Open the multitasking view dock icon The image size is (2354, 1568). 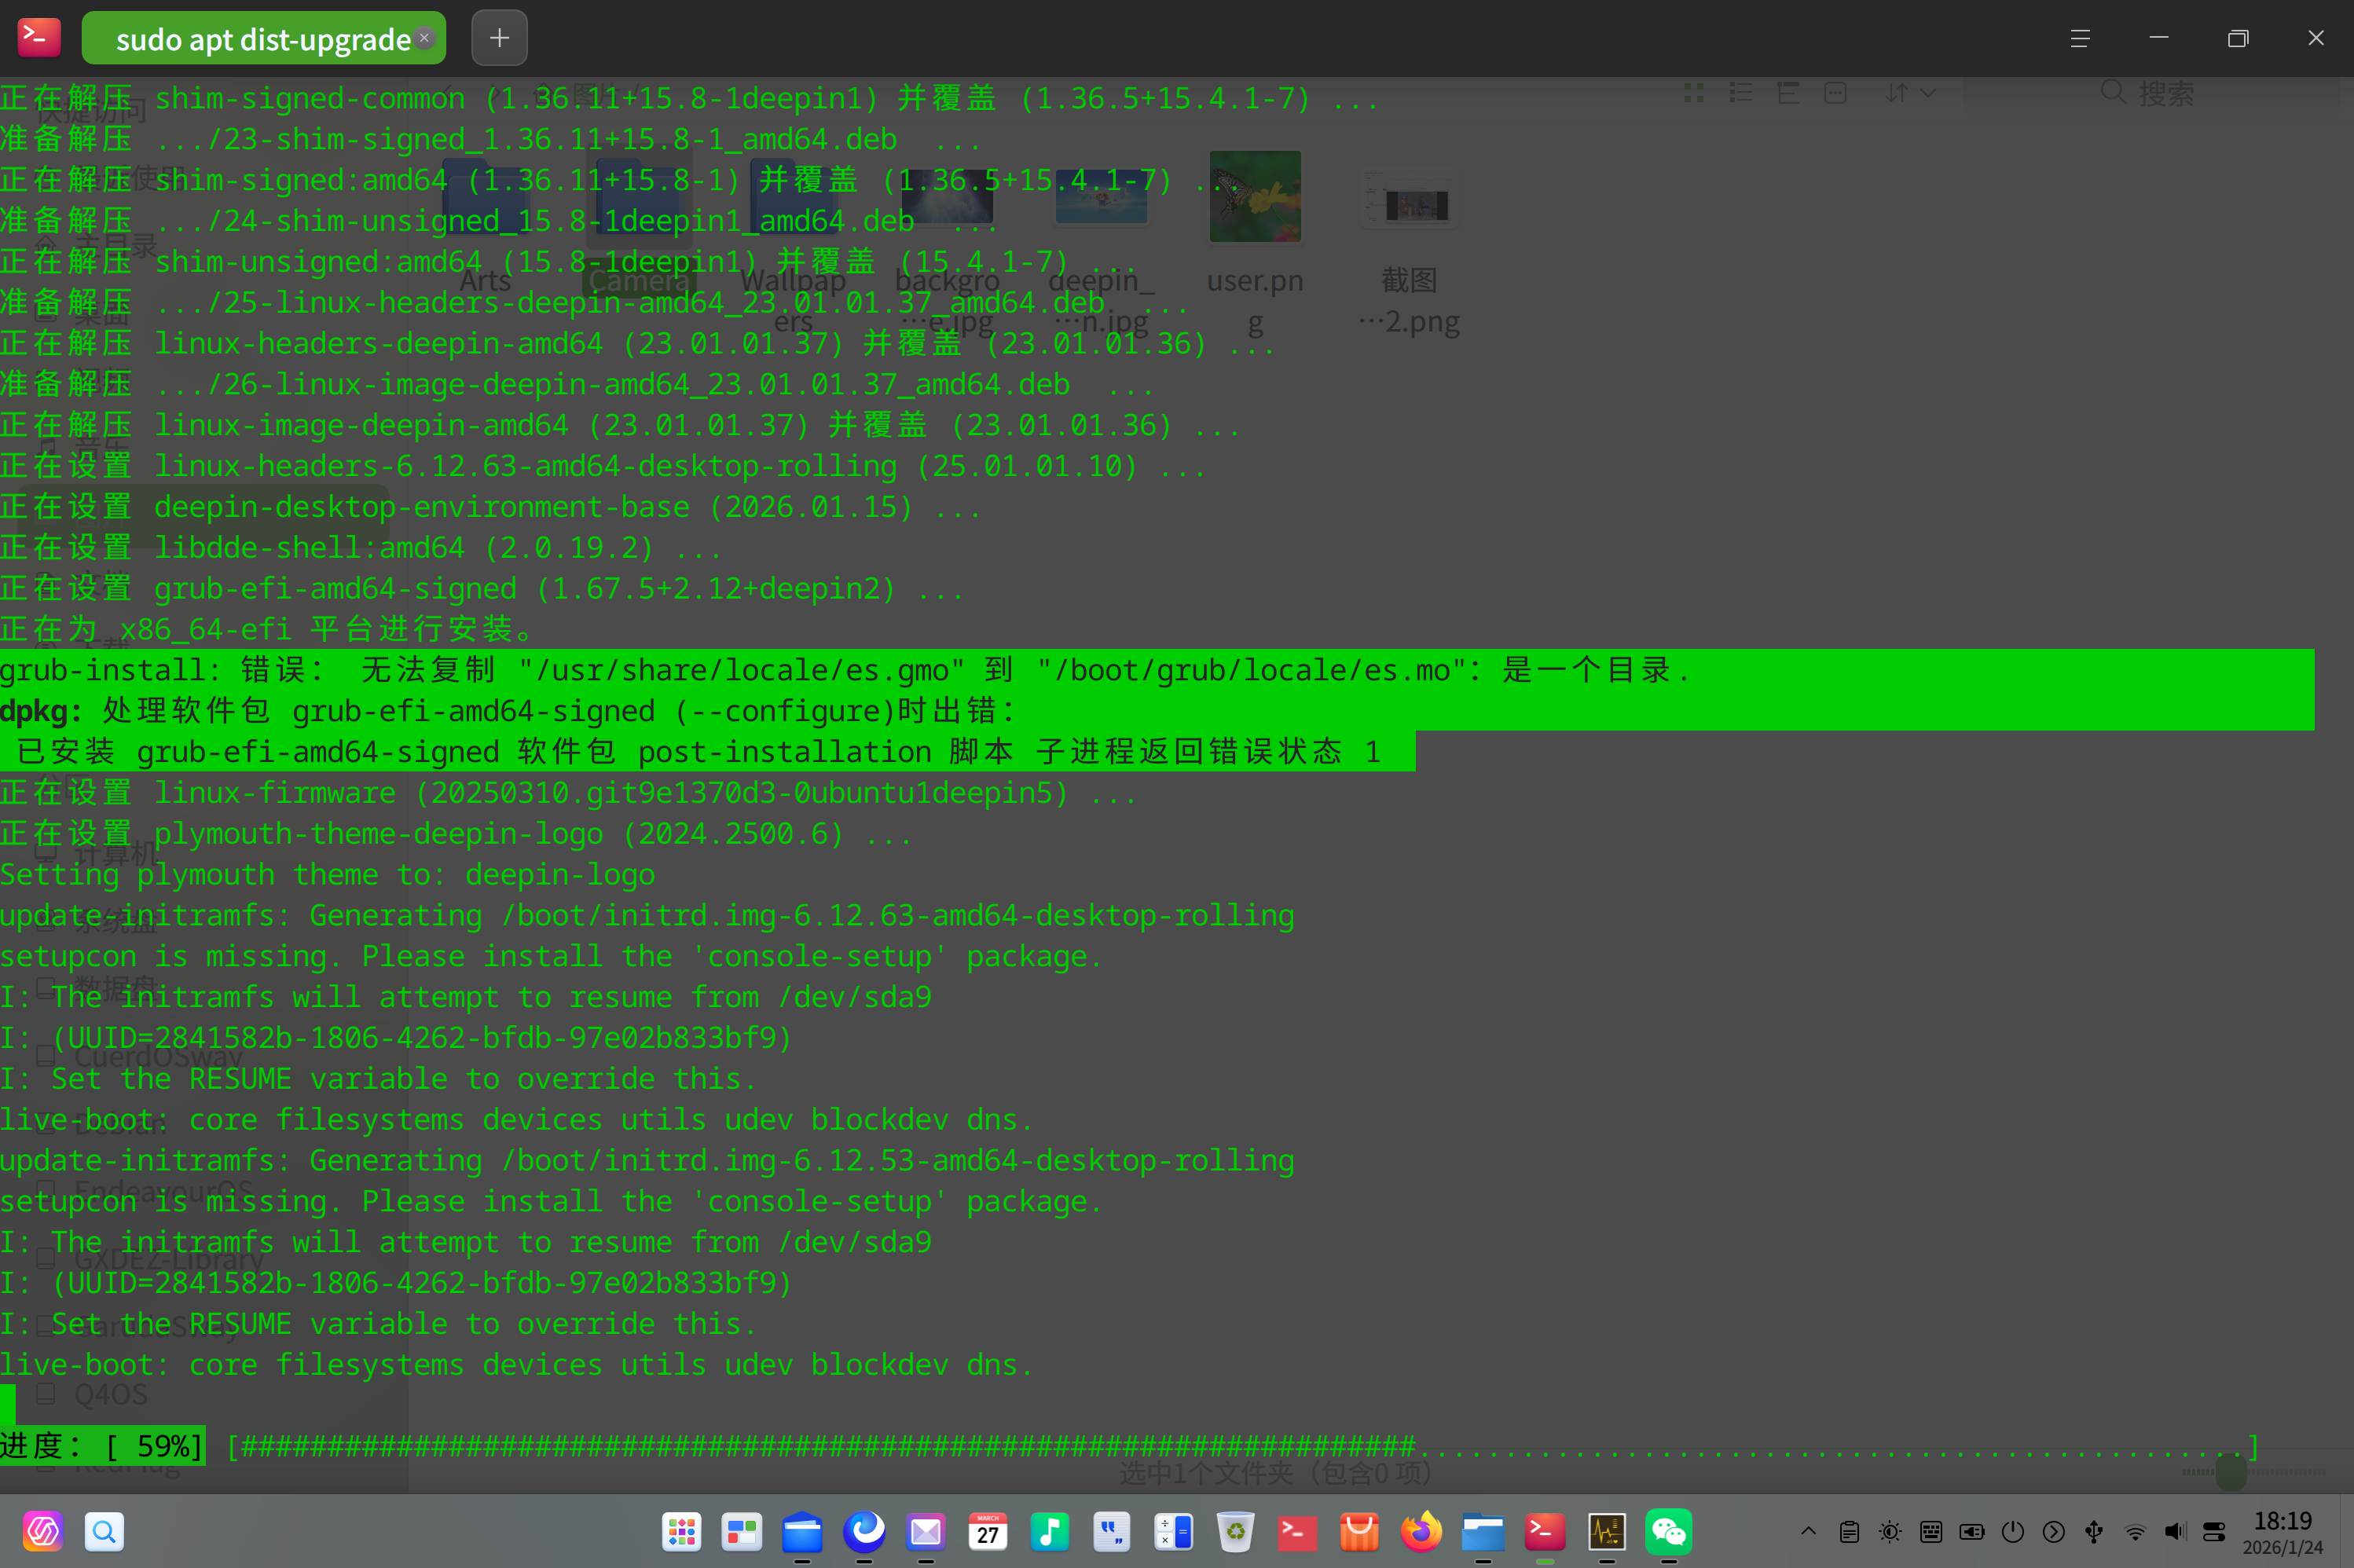pos(741,1531)
